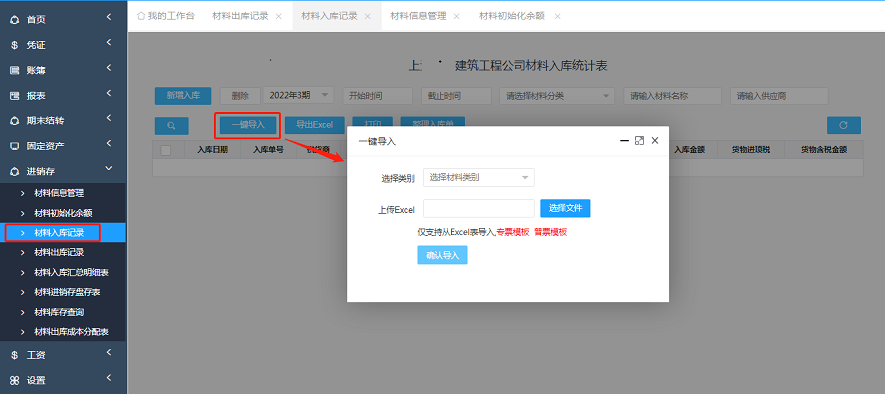Click the 货物进项税 column header
Screen dimensions: 885x394
point(751,150)
